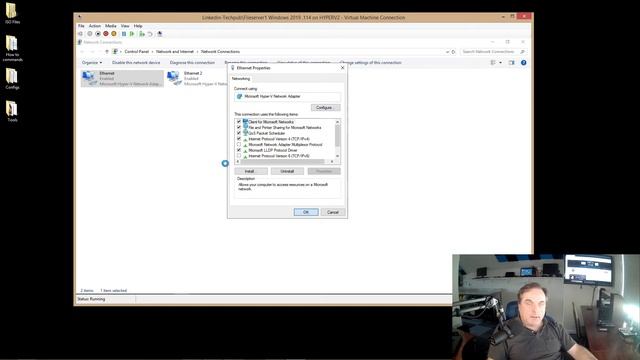Click the change view icon in command bar
This screenshot has width=640, height=360.
click(493, 62)
